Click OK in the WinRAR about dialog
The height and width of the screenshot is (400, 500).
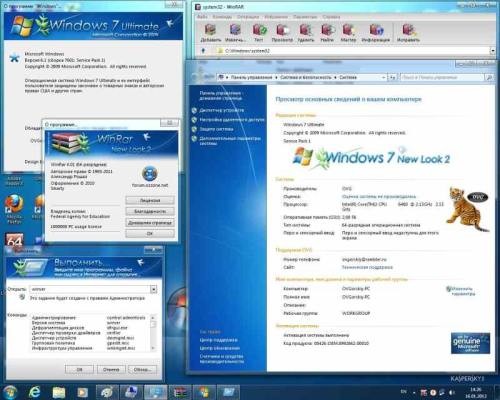(x=150, y=234)
